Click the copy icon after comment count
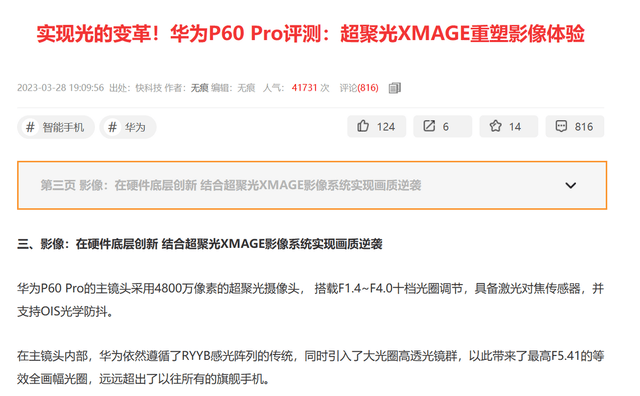Screen dimensions: 640x396 tap(395, 88)
